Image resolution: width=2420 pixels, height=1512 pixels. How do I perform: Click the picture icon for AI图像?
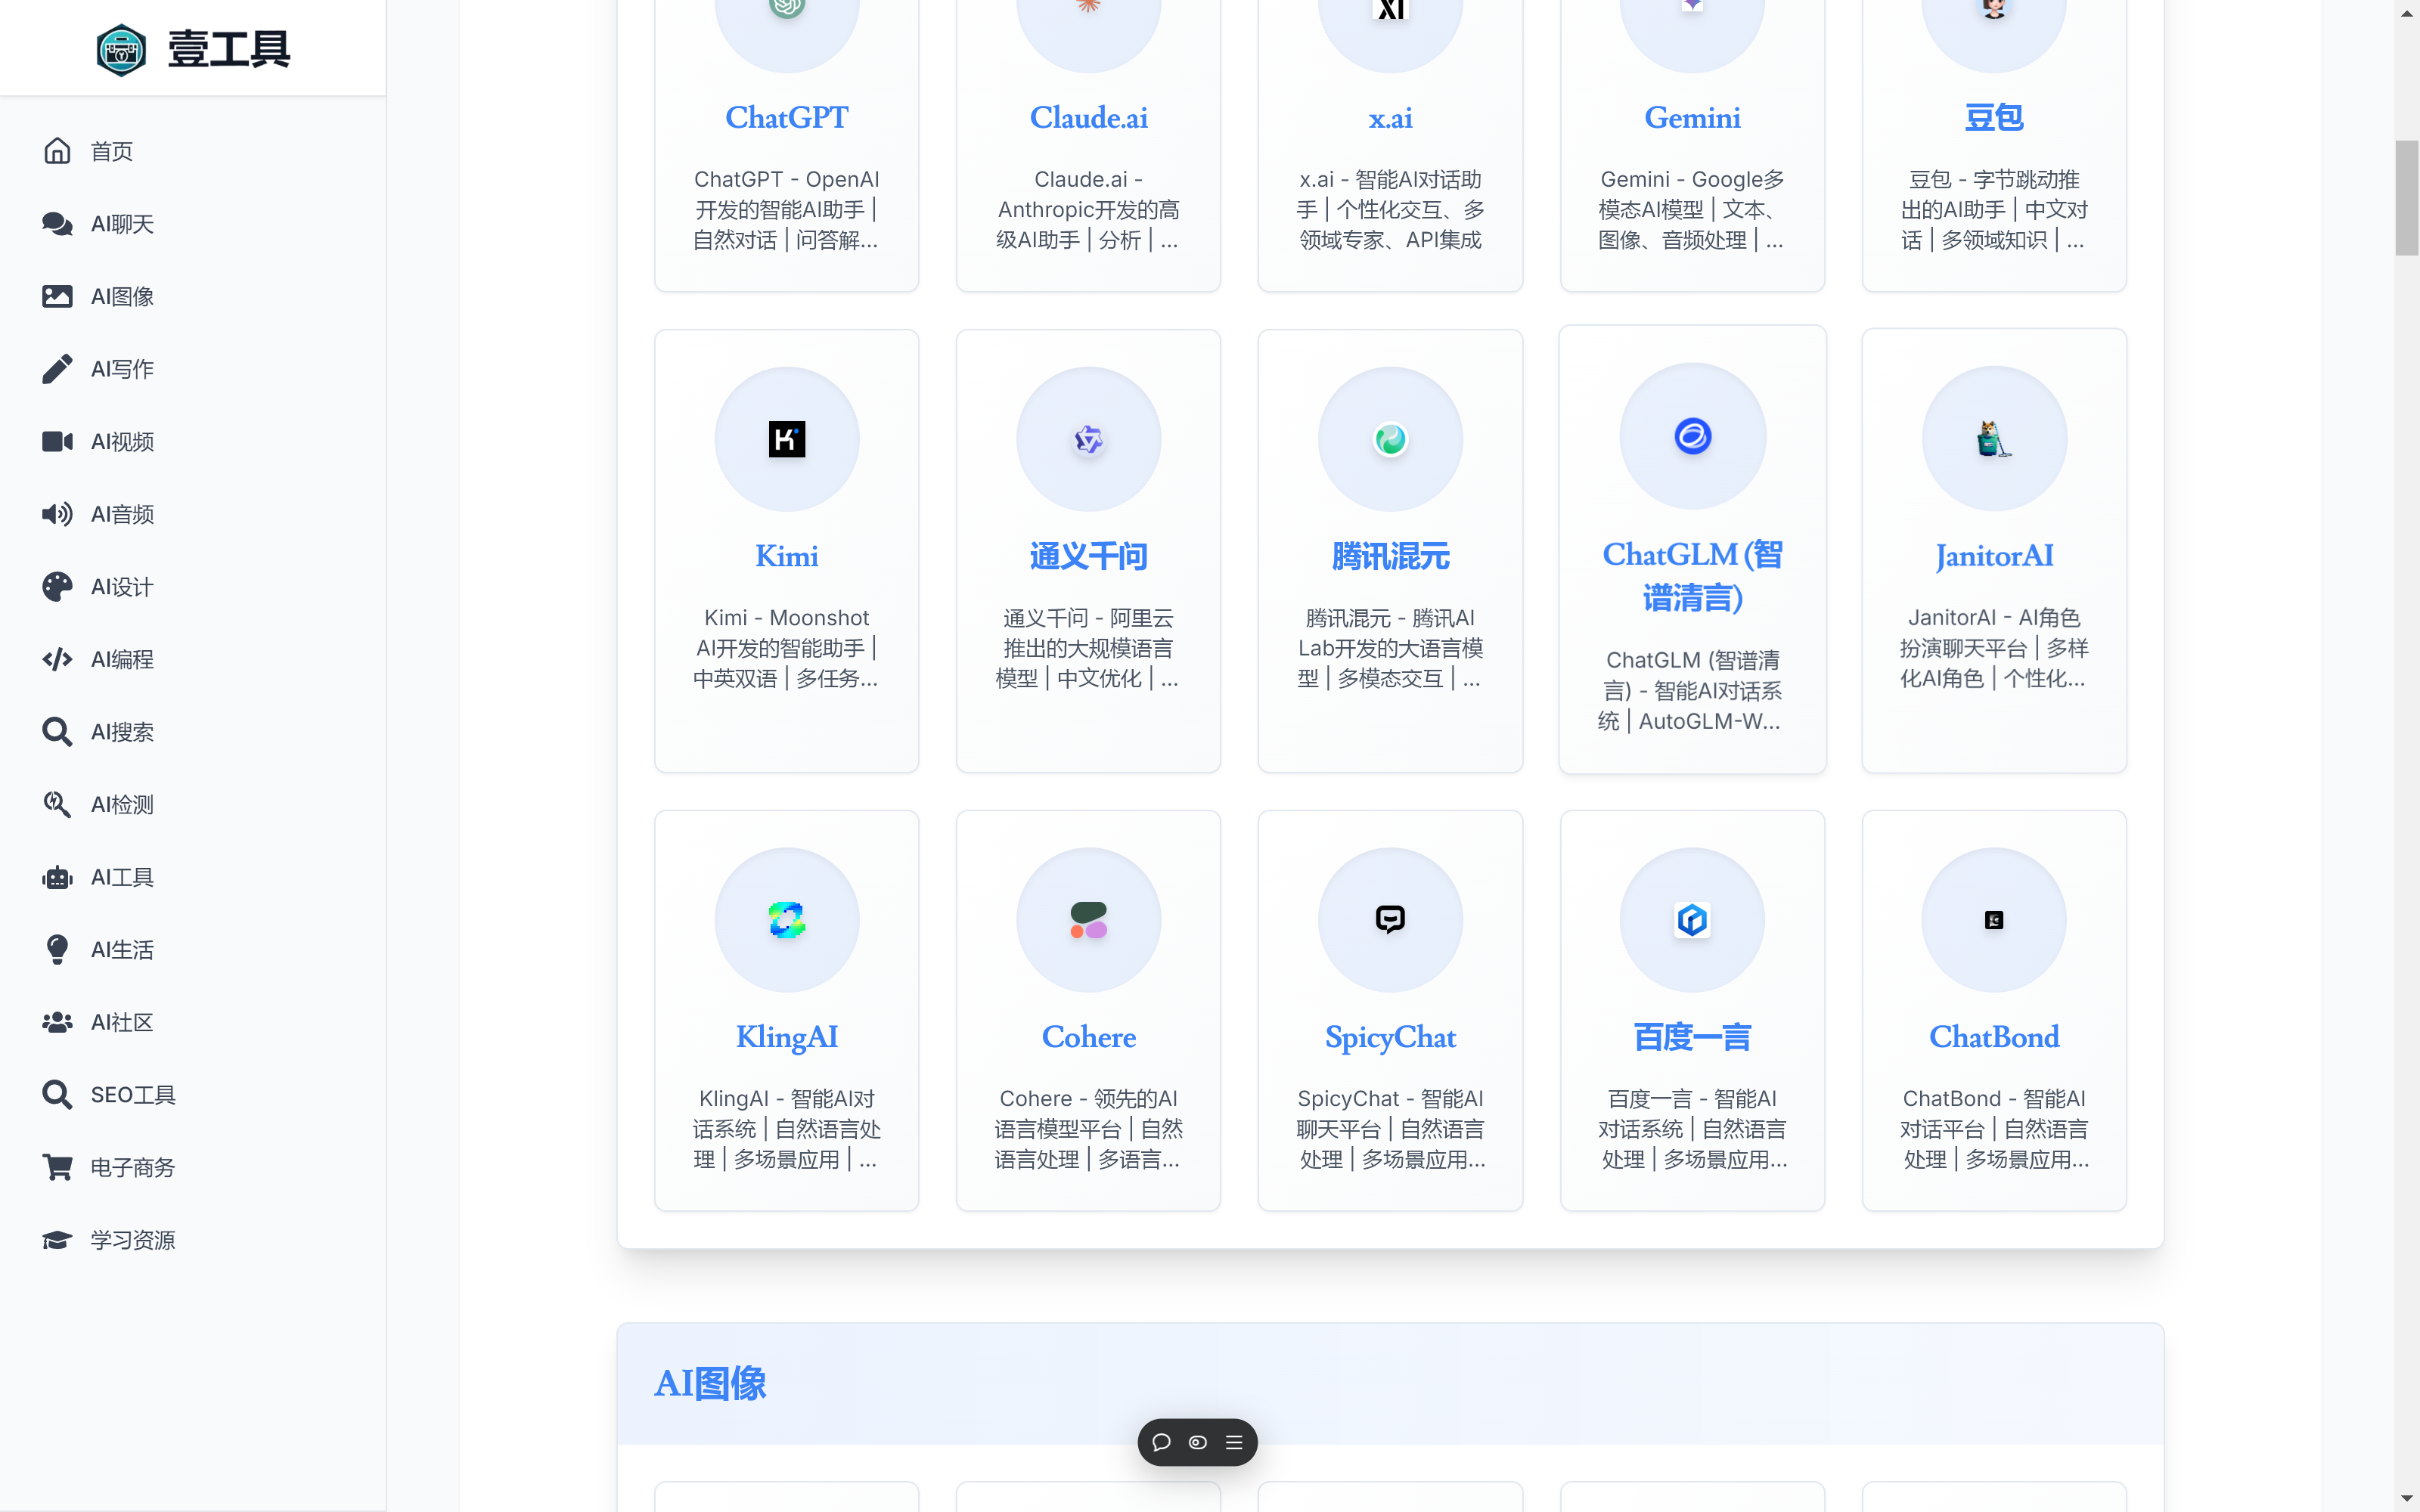(x=57, y=296)
